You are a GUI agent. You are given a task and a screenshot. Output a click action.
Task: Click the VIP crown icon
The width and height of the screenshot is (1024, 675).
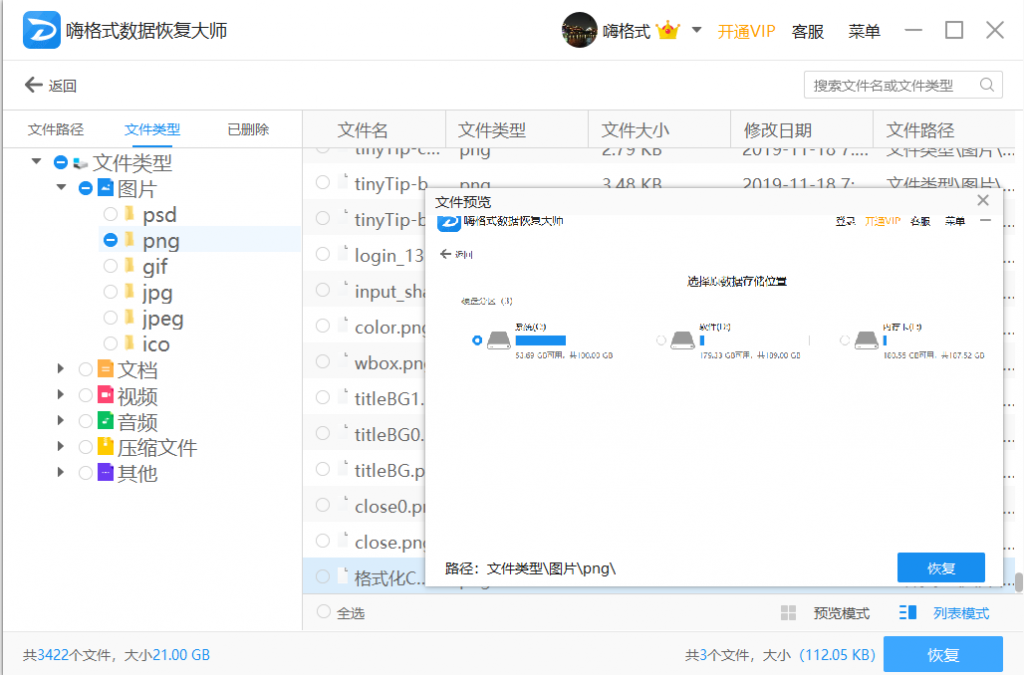(668, 30)
